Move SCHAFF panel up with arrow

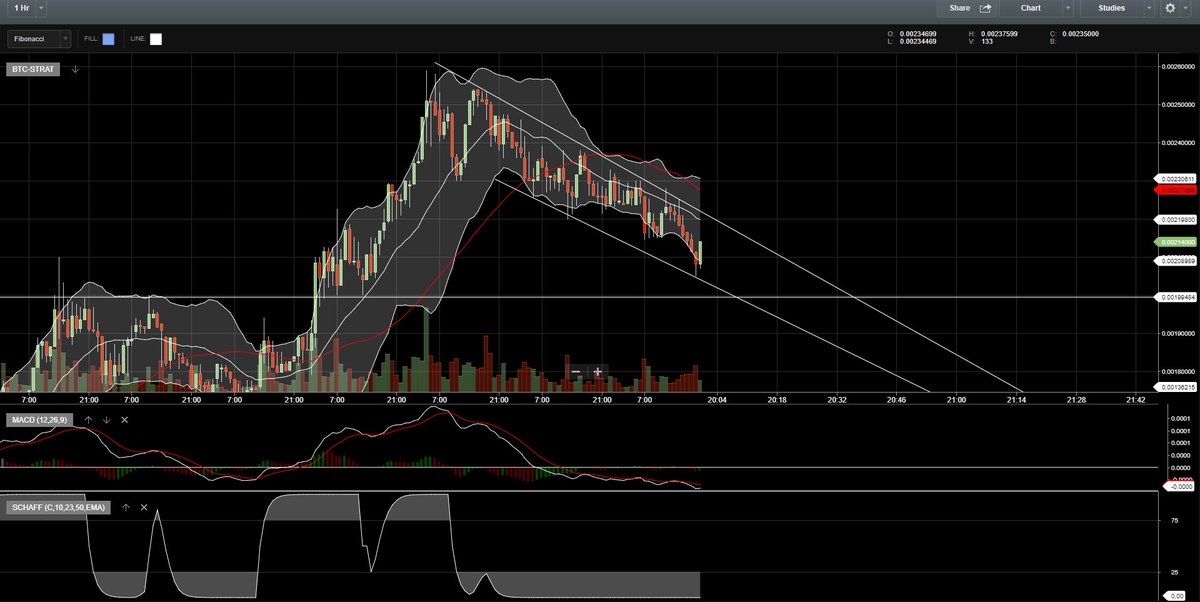tap(126, 507)
